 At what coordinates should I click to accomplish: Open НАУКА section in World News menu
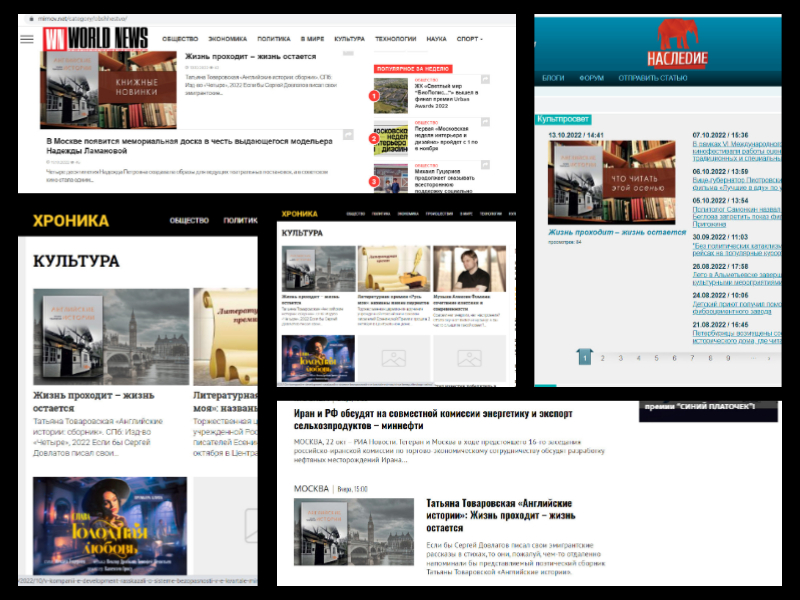coord(436,39)
